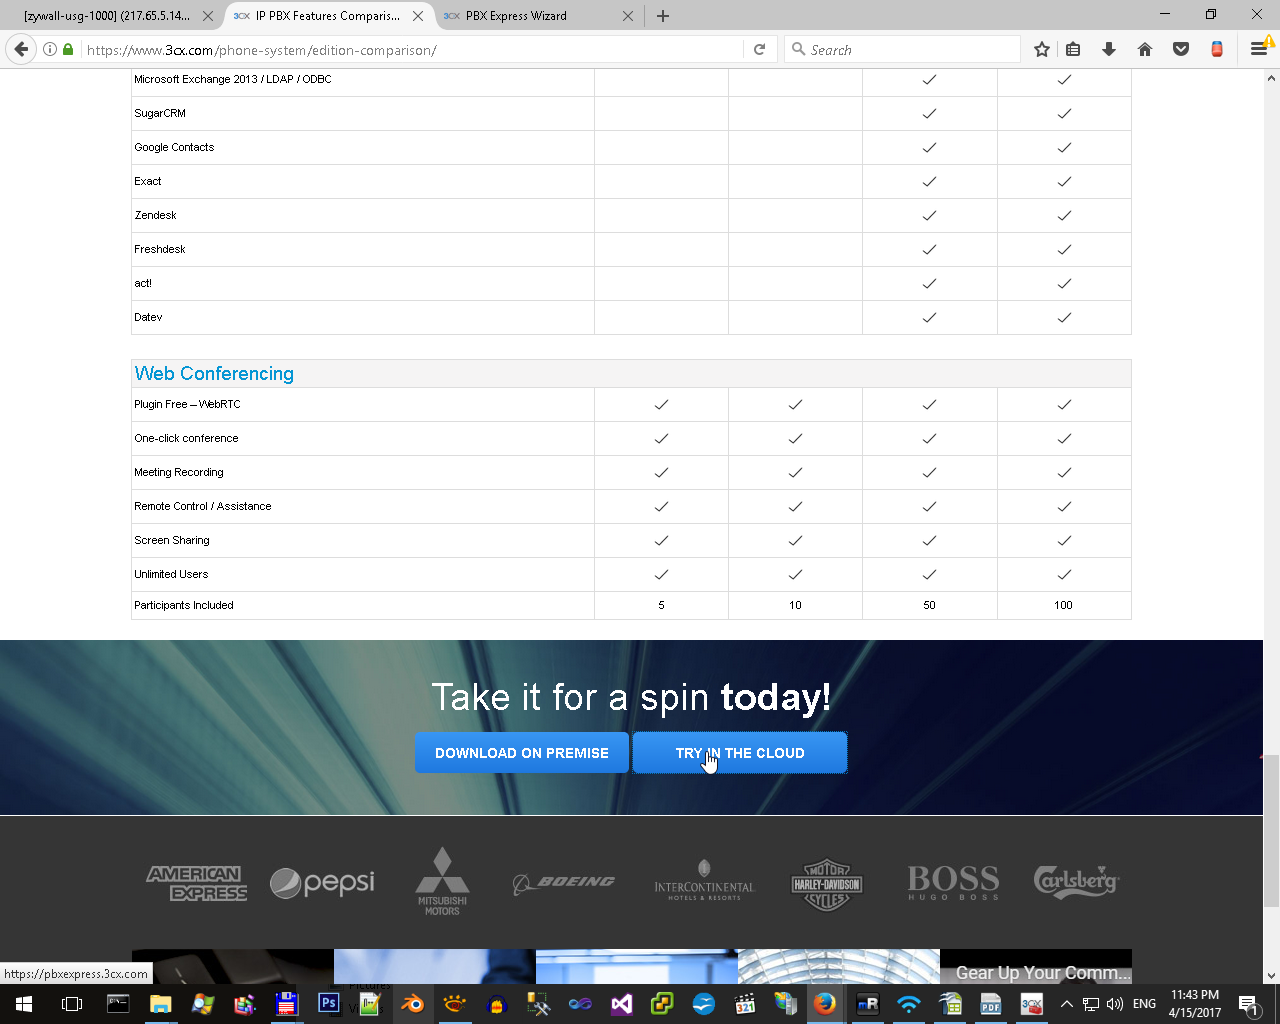Open the Windows Start menu
The width and height of the screenshot is (1280, 1024).
(x=24, y=1004)
